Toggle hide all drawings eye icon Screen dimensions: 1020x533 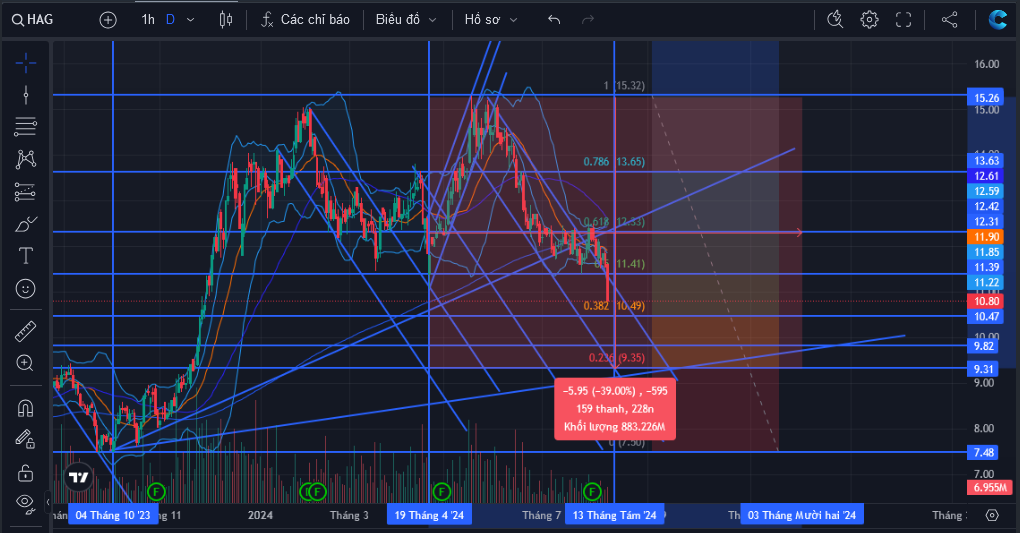click(25, 502)
